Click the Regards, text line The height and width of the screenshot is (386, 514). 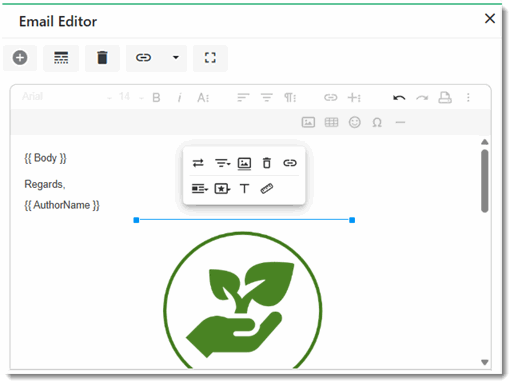coord(45,184)
